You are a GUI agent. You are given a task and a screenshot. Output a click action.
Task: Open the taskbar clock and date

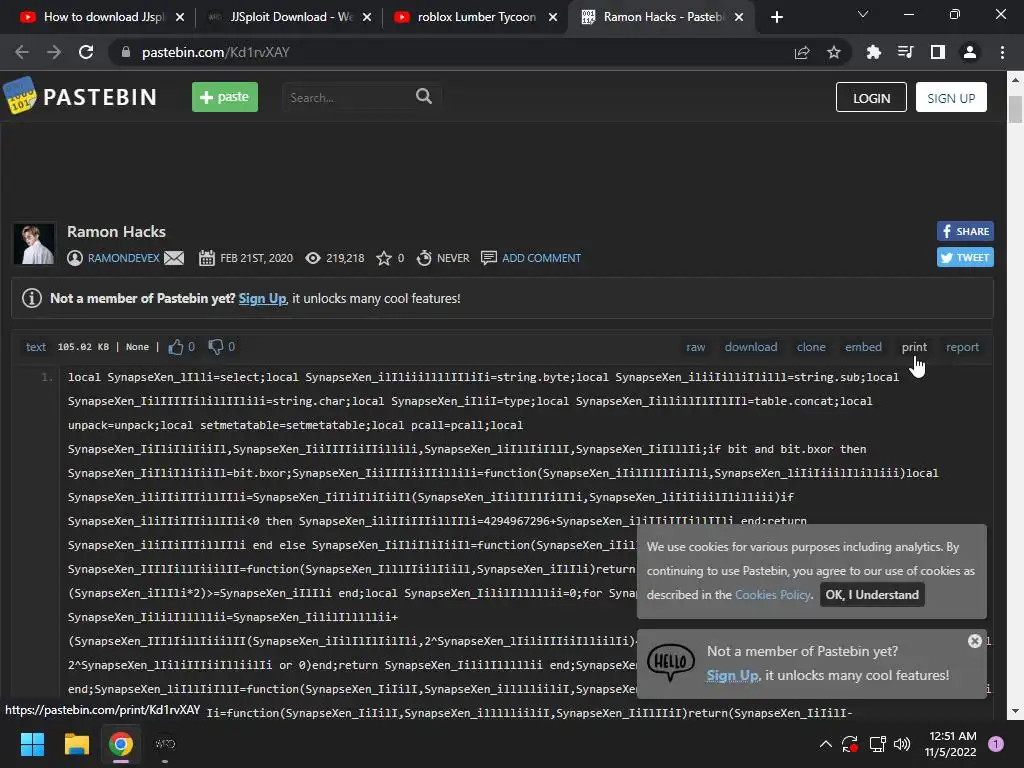click(951, 744)
